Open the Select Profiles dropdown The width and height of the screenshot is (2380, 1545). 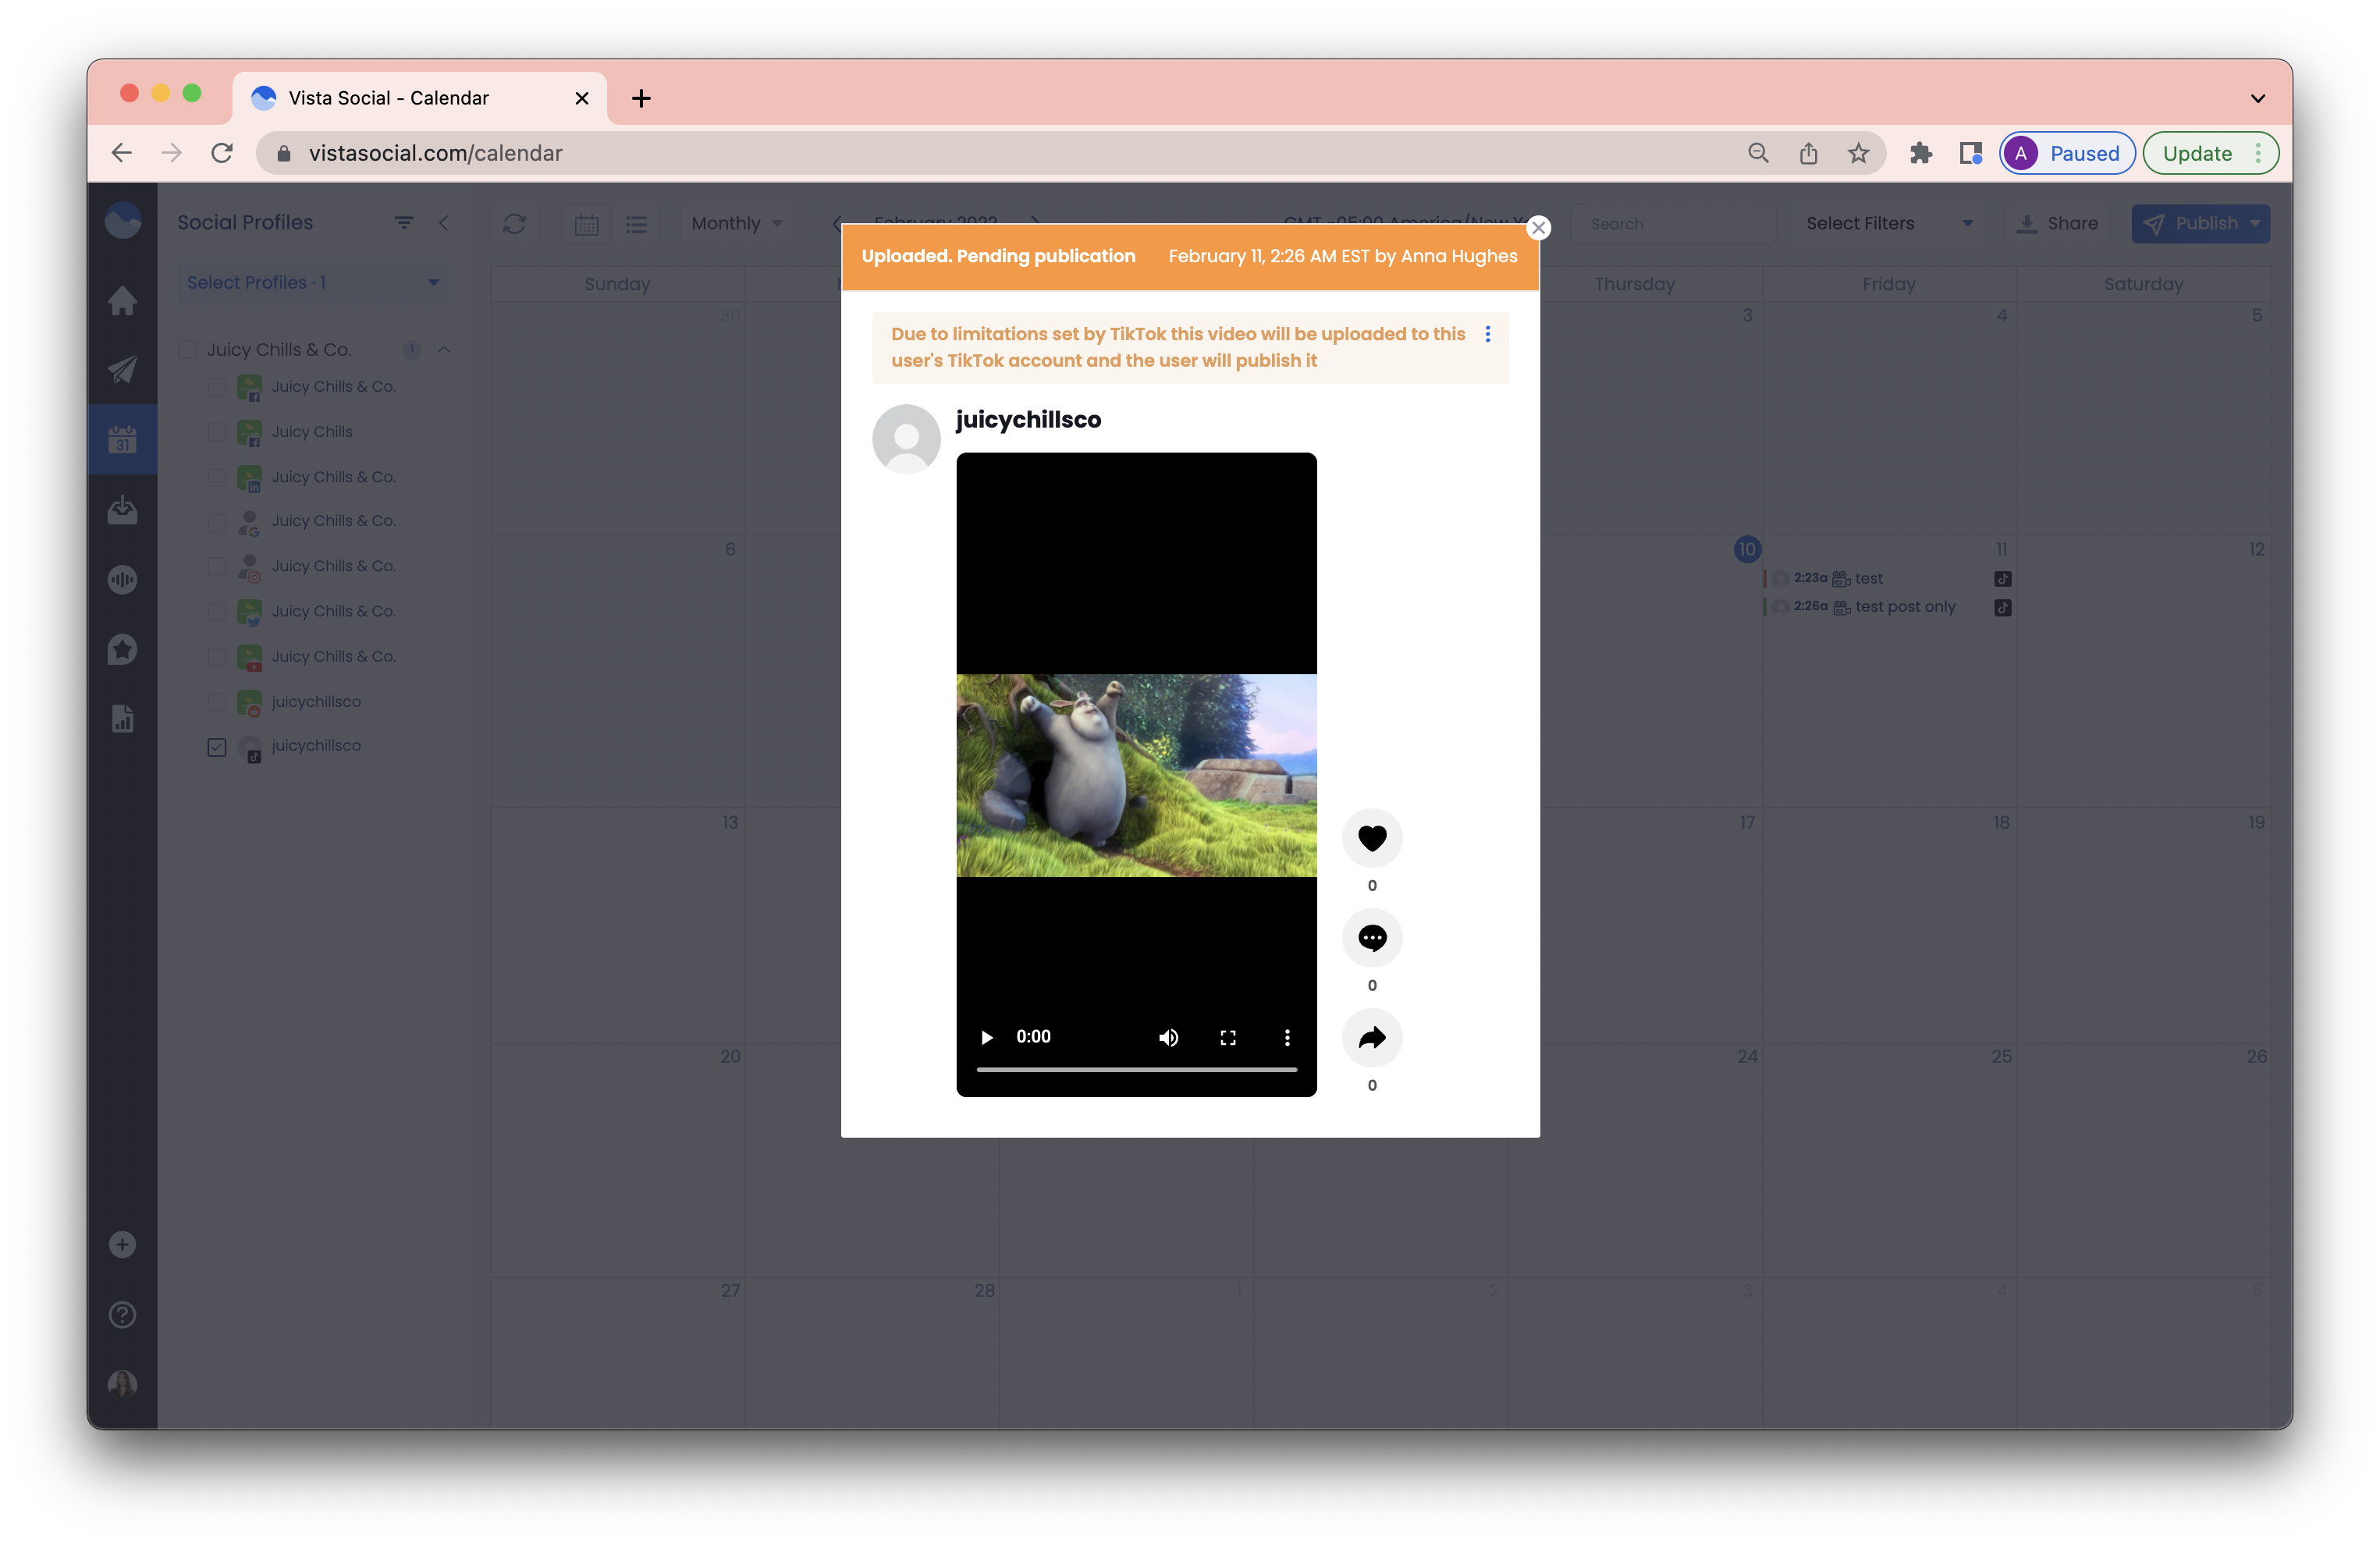click(x=313, y=283)
